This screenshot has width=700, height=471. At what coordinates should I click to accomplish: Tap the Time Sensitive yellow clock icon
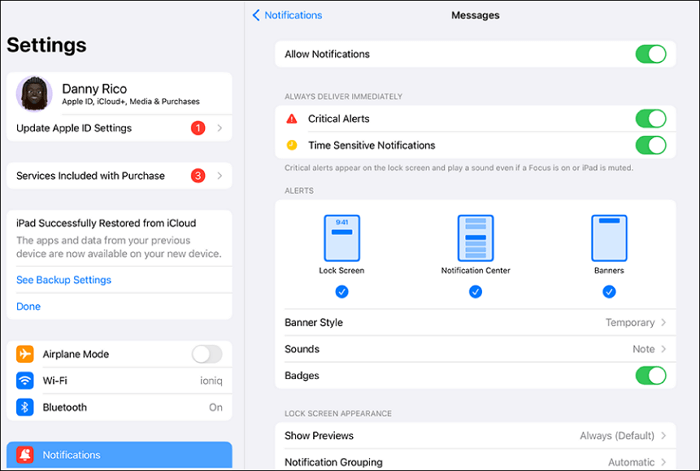click(292, 145)
